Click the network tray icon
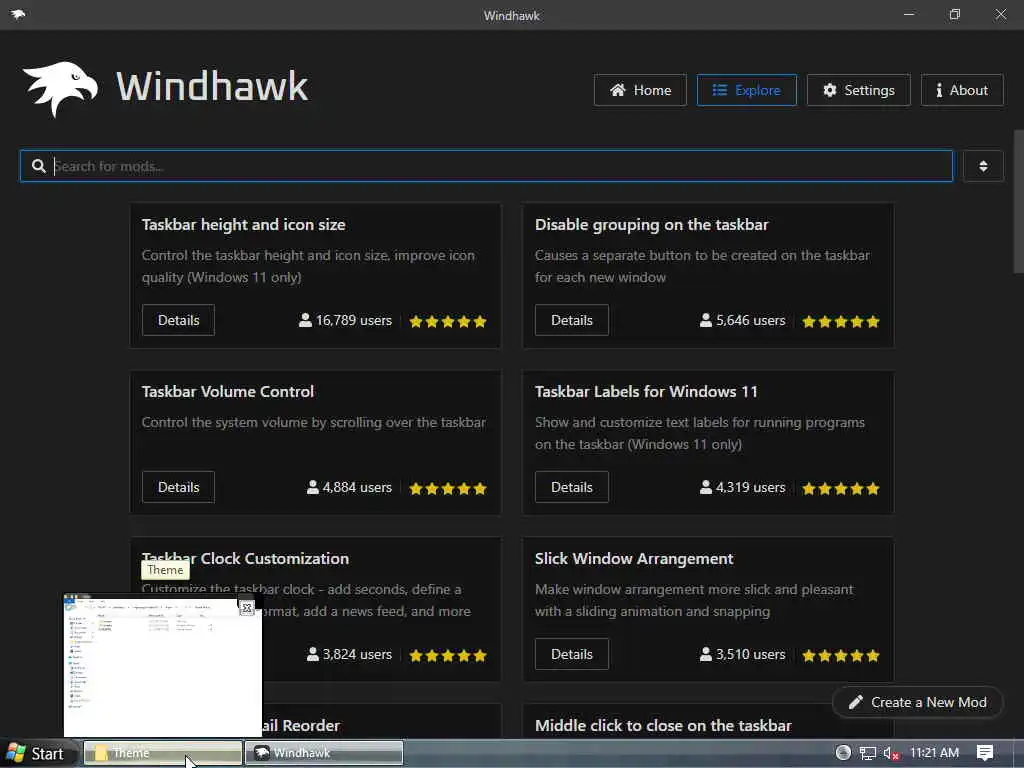 click(x=867, y=753)
